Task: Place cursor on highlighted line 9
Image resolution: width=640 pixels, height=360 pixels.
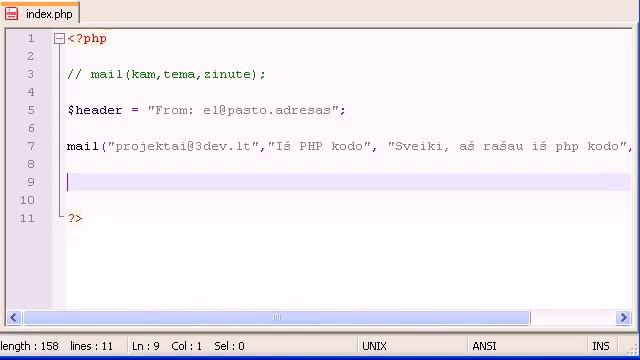Action: [x=349, y=182]
